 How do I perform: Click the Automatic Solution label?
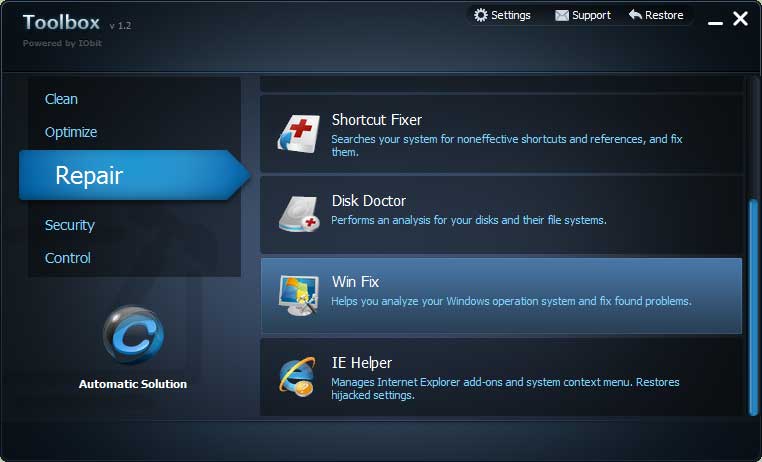(133, 384)
